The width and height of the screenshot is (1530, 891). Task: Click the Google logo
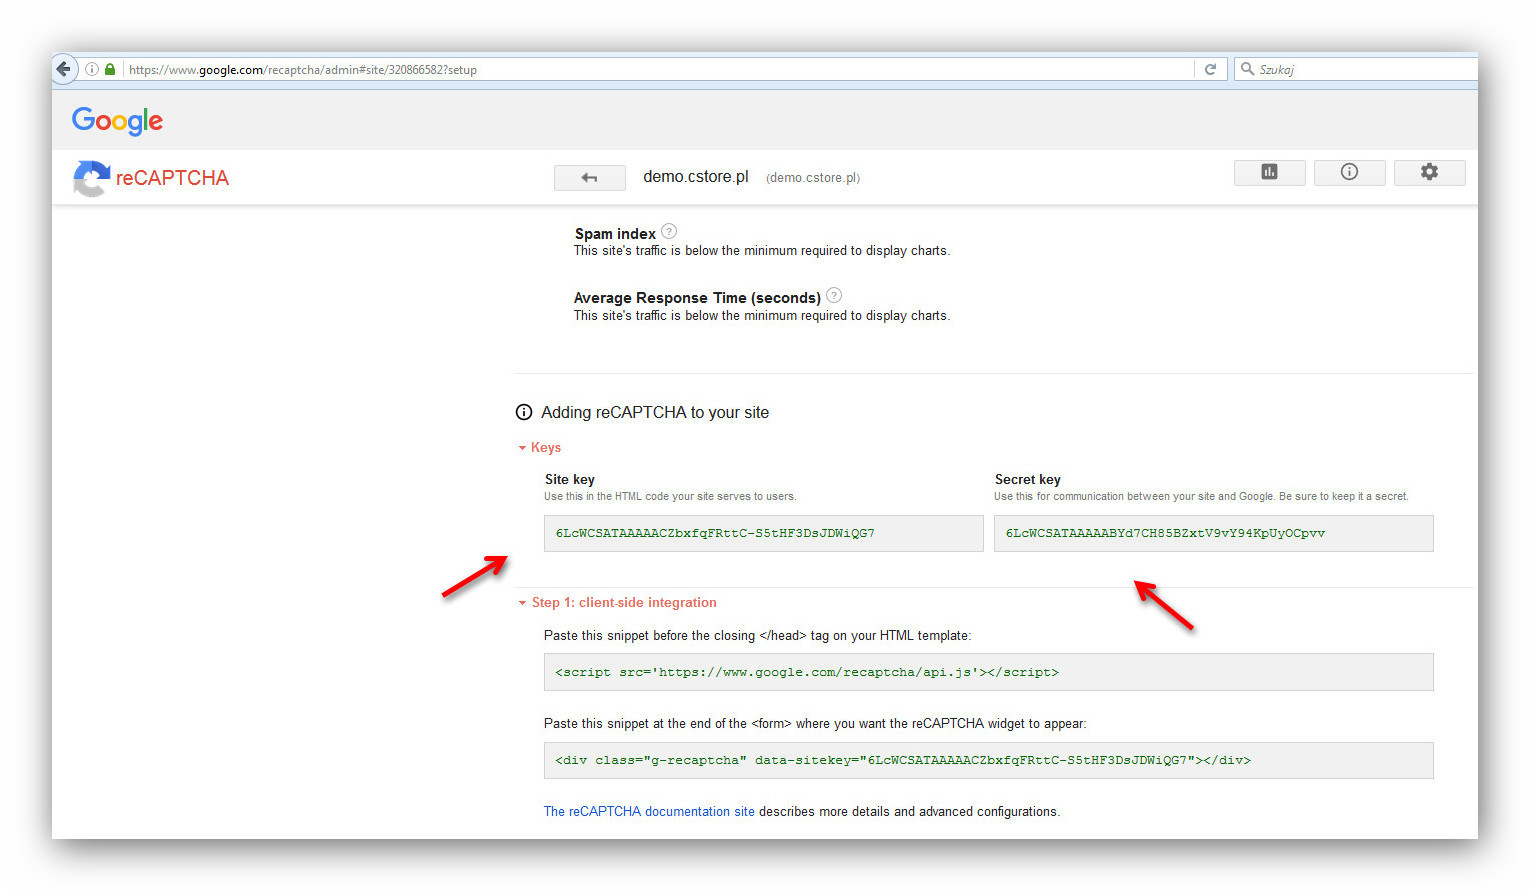[117, 121]
